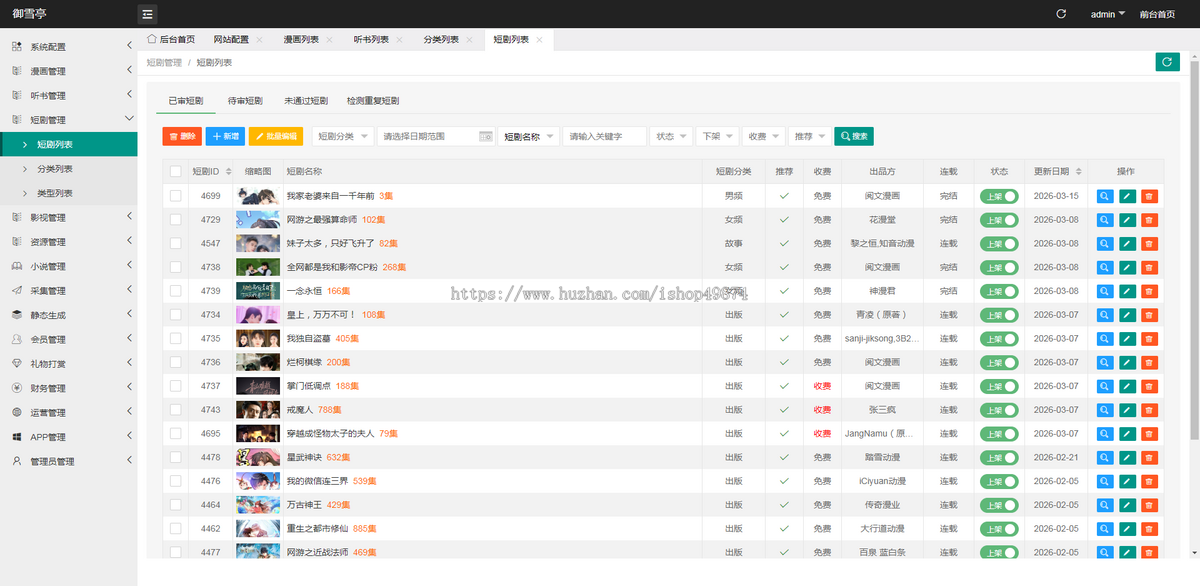Sort by 短剧ID column arrows
Image resolution: width=1200 pixels, height=586 pixels.
coord(228,172)
